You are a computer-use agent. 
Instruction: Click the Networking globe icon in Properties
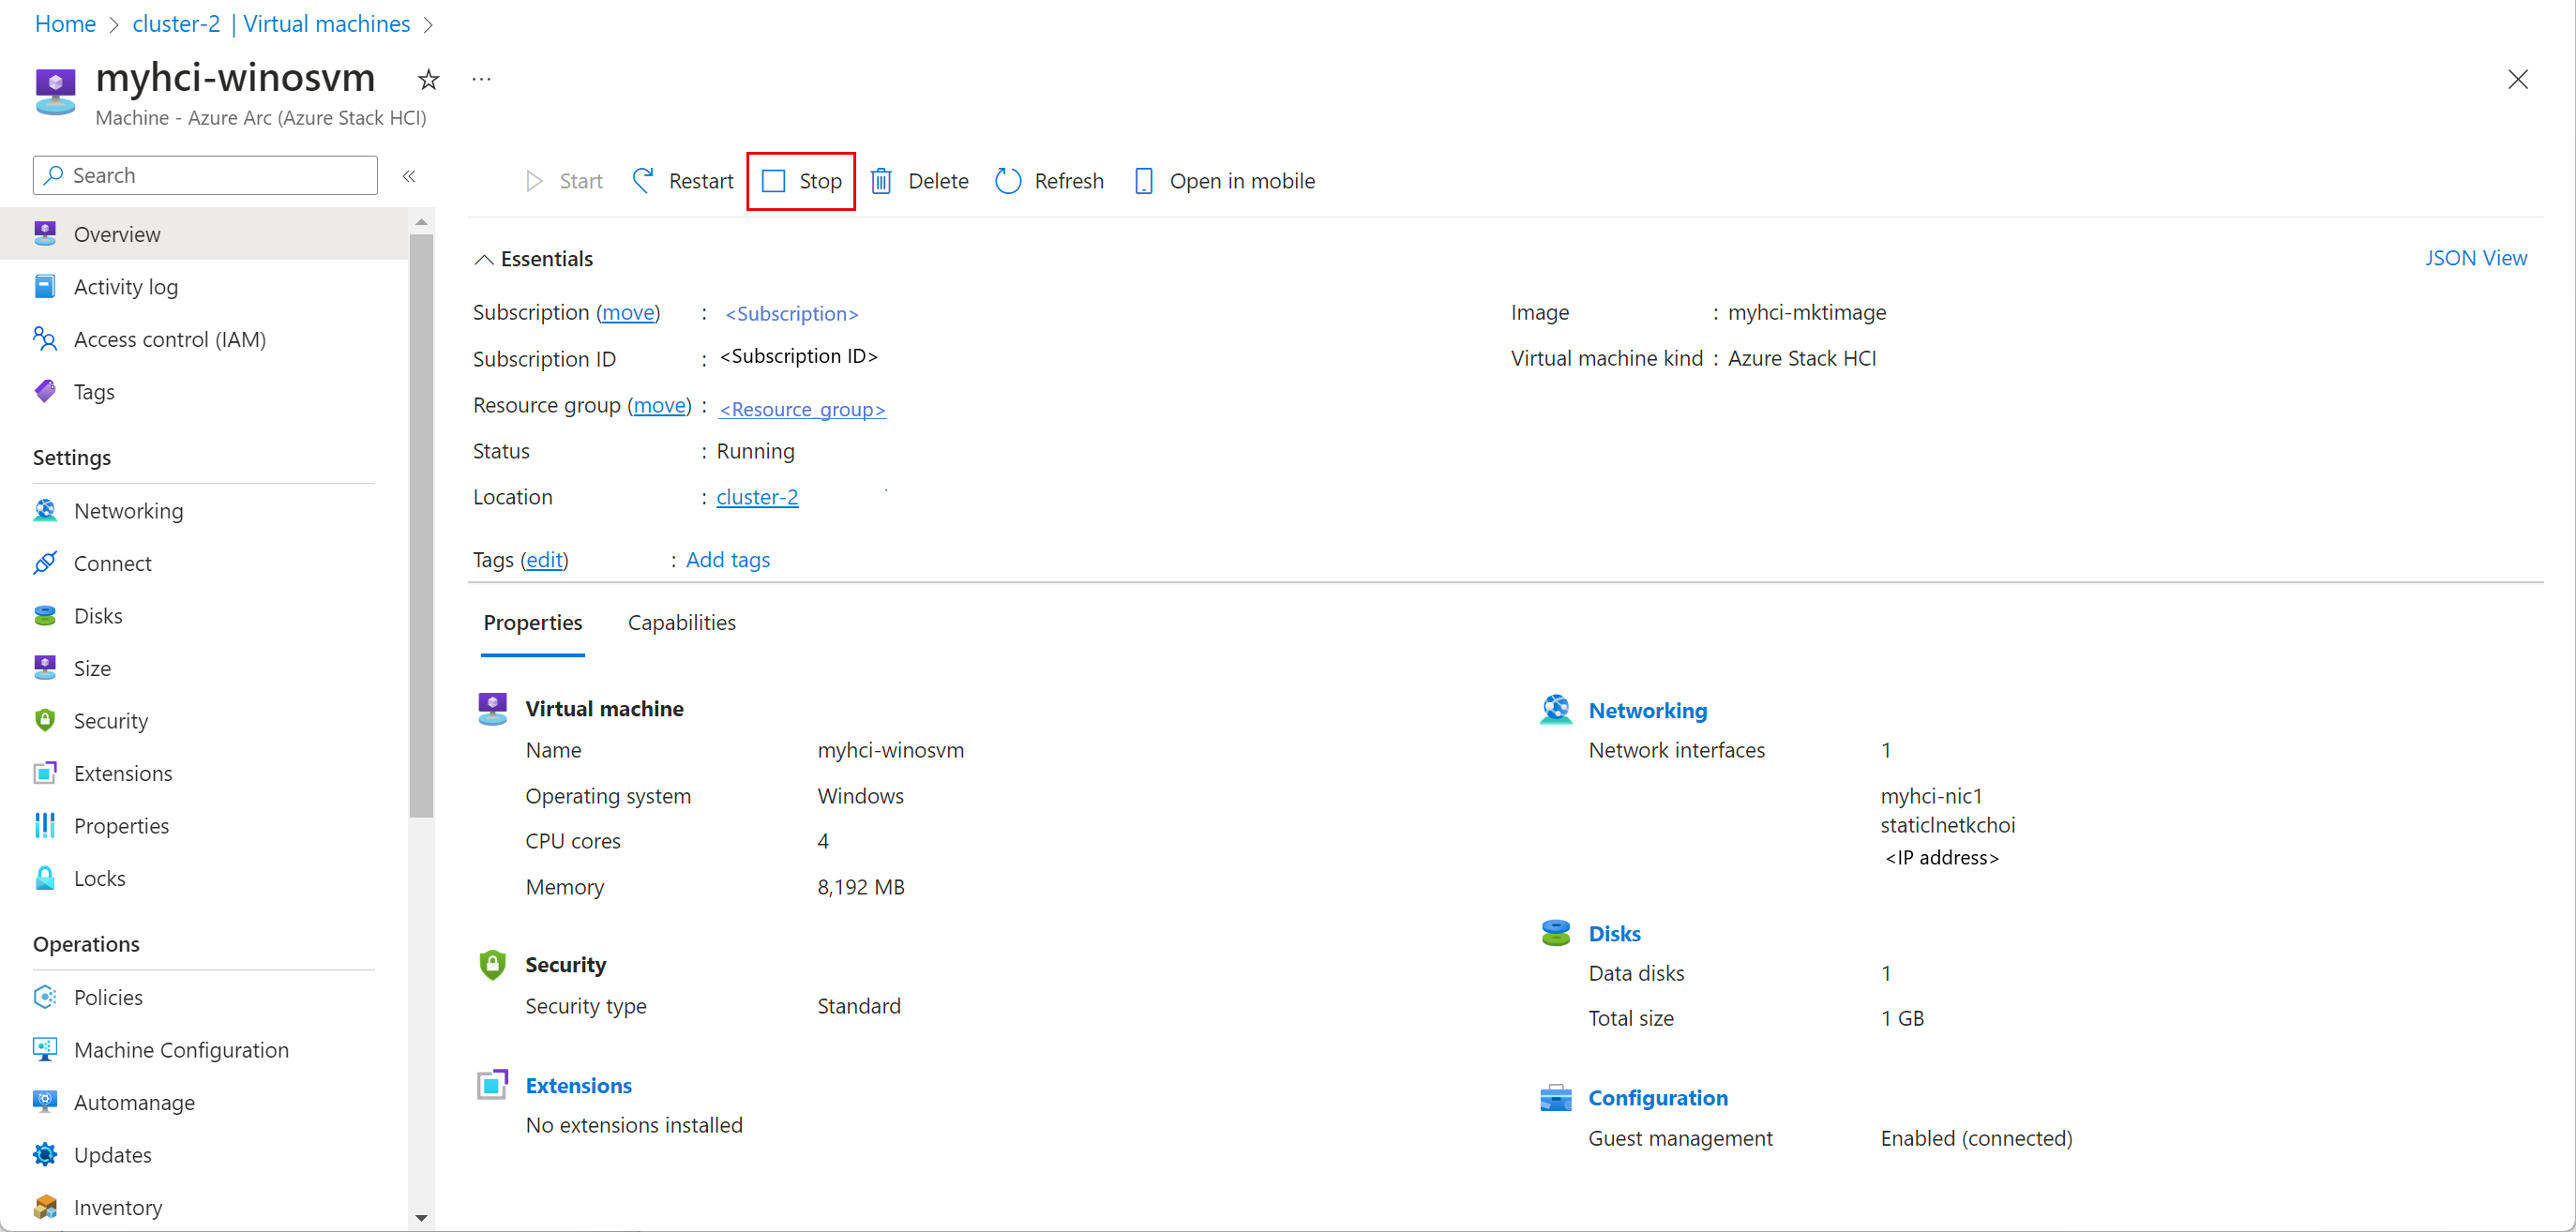[x=1555, y=709]
